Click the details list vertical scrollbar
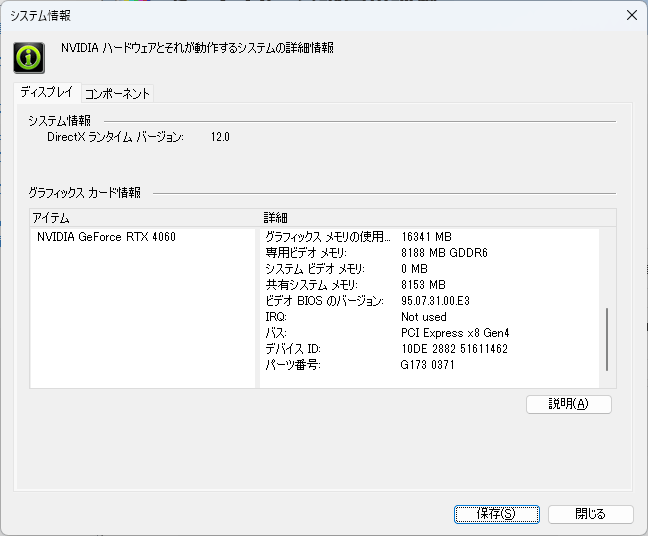 click(607, 339)
